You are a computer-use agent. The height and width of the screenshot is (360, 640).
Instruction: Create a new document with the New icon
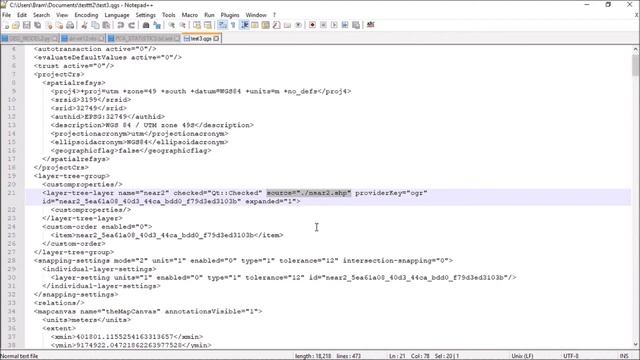click(x=6, y=25)
